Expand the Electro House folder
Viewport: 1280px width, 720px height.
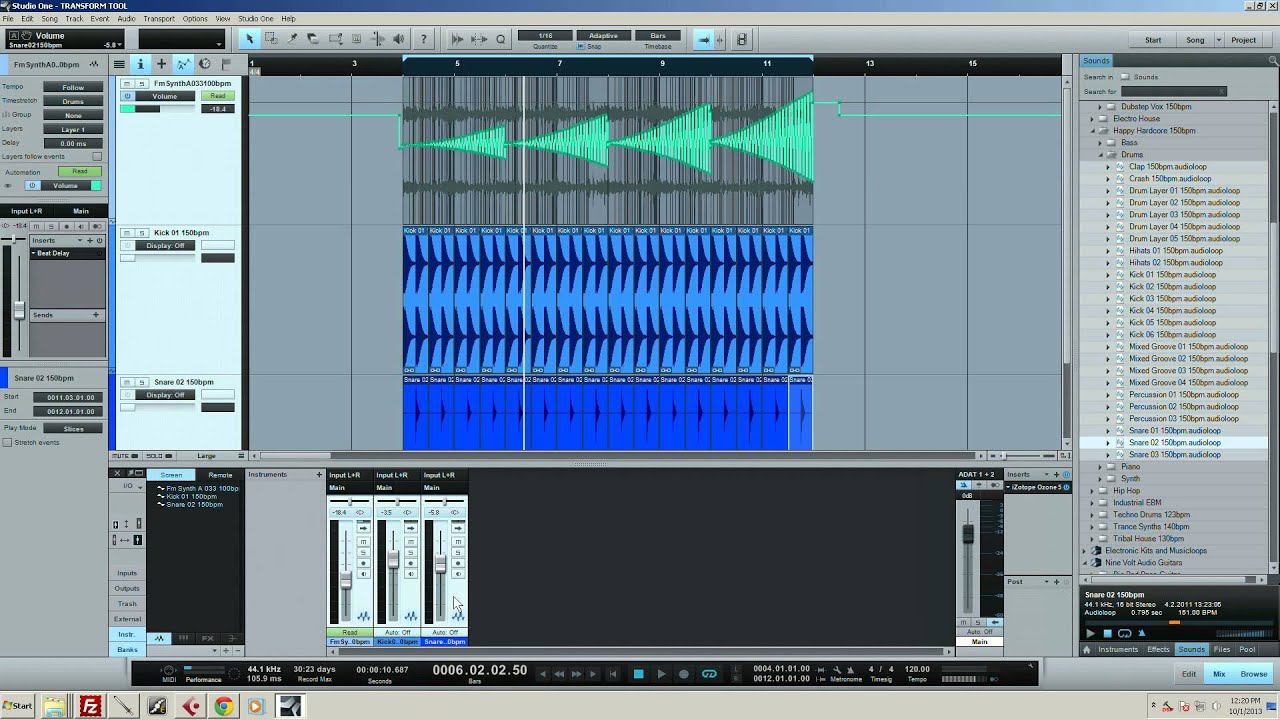(1092, 119)
